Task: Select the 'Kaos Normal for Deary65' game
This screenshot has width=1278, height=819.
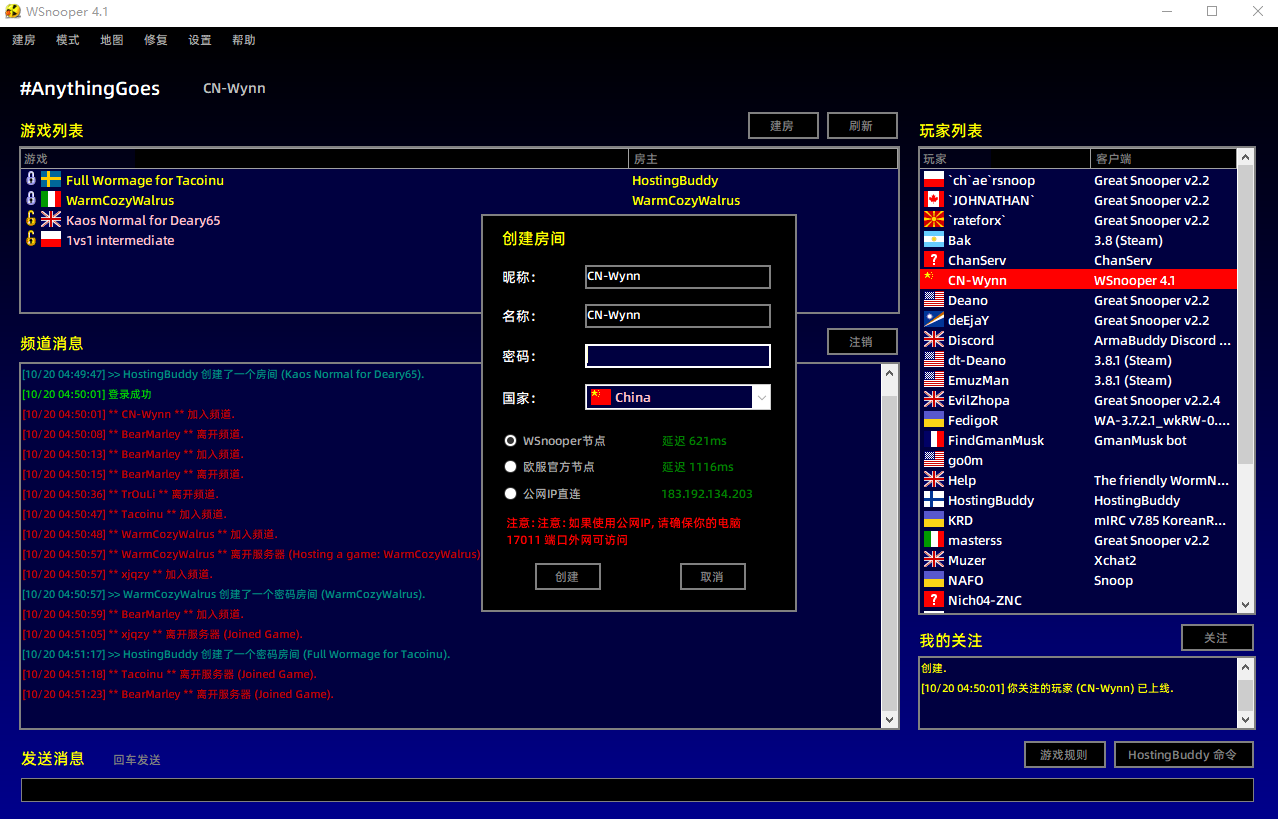Action: tap(459, 220)
